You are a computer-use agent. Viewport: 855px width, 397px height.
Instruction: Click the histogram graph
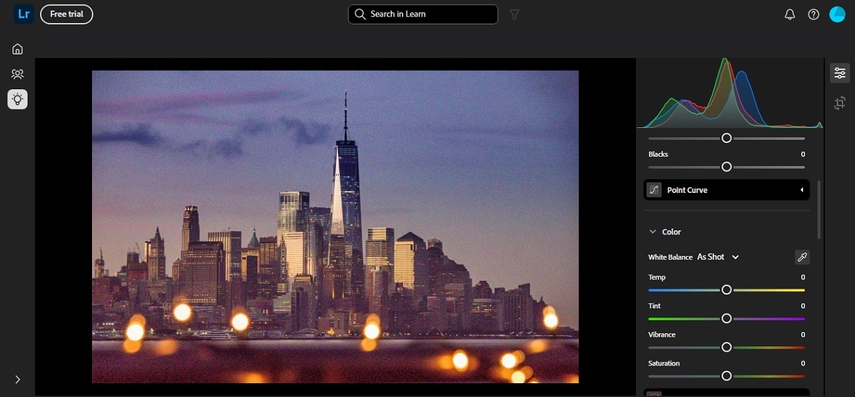[x=730, y=93]
